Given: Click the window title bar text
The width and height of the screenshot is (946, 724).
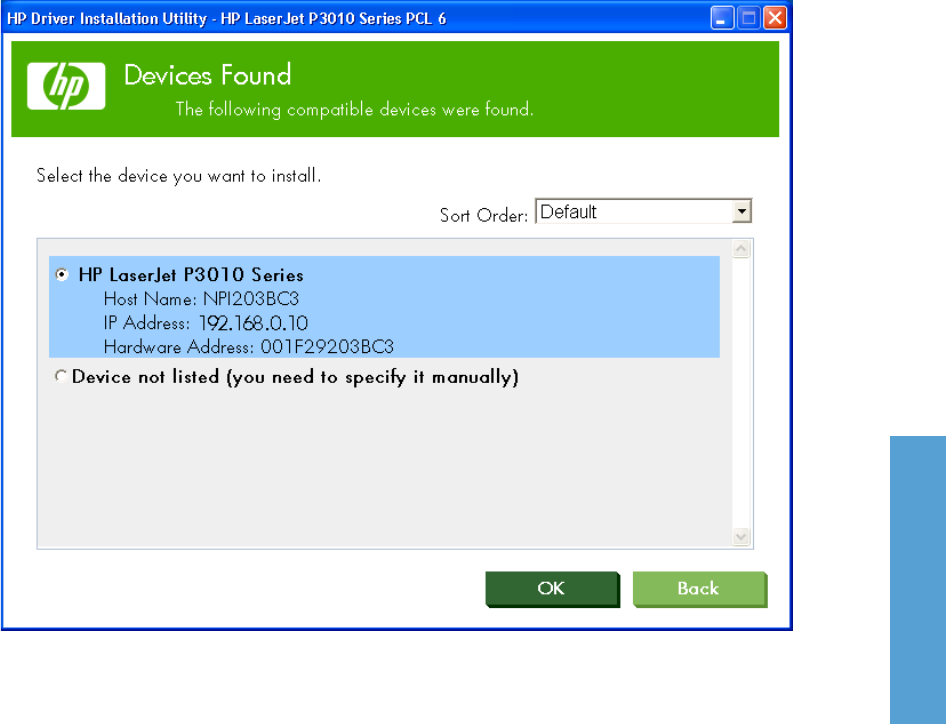Looking at the screenshot, I should coord(227,19).
